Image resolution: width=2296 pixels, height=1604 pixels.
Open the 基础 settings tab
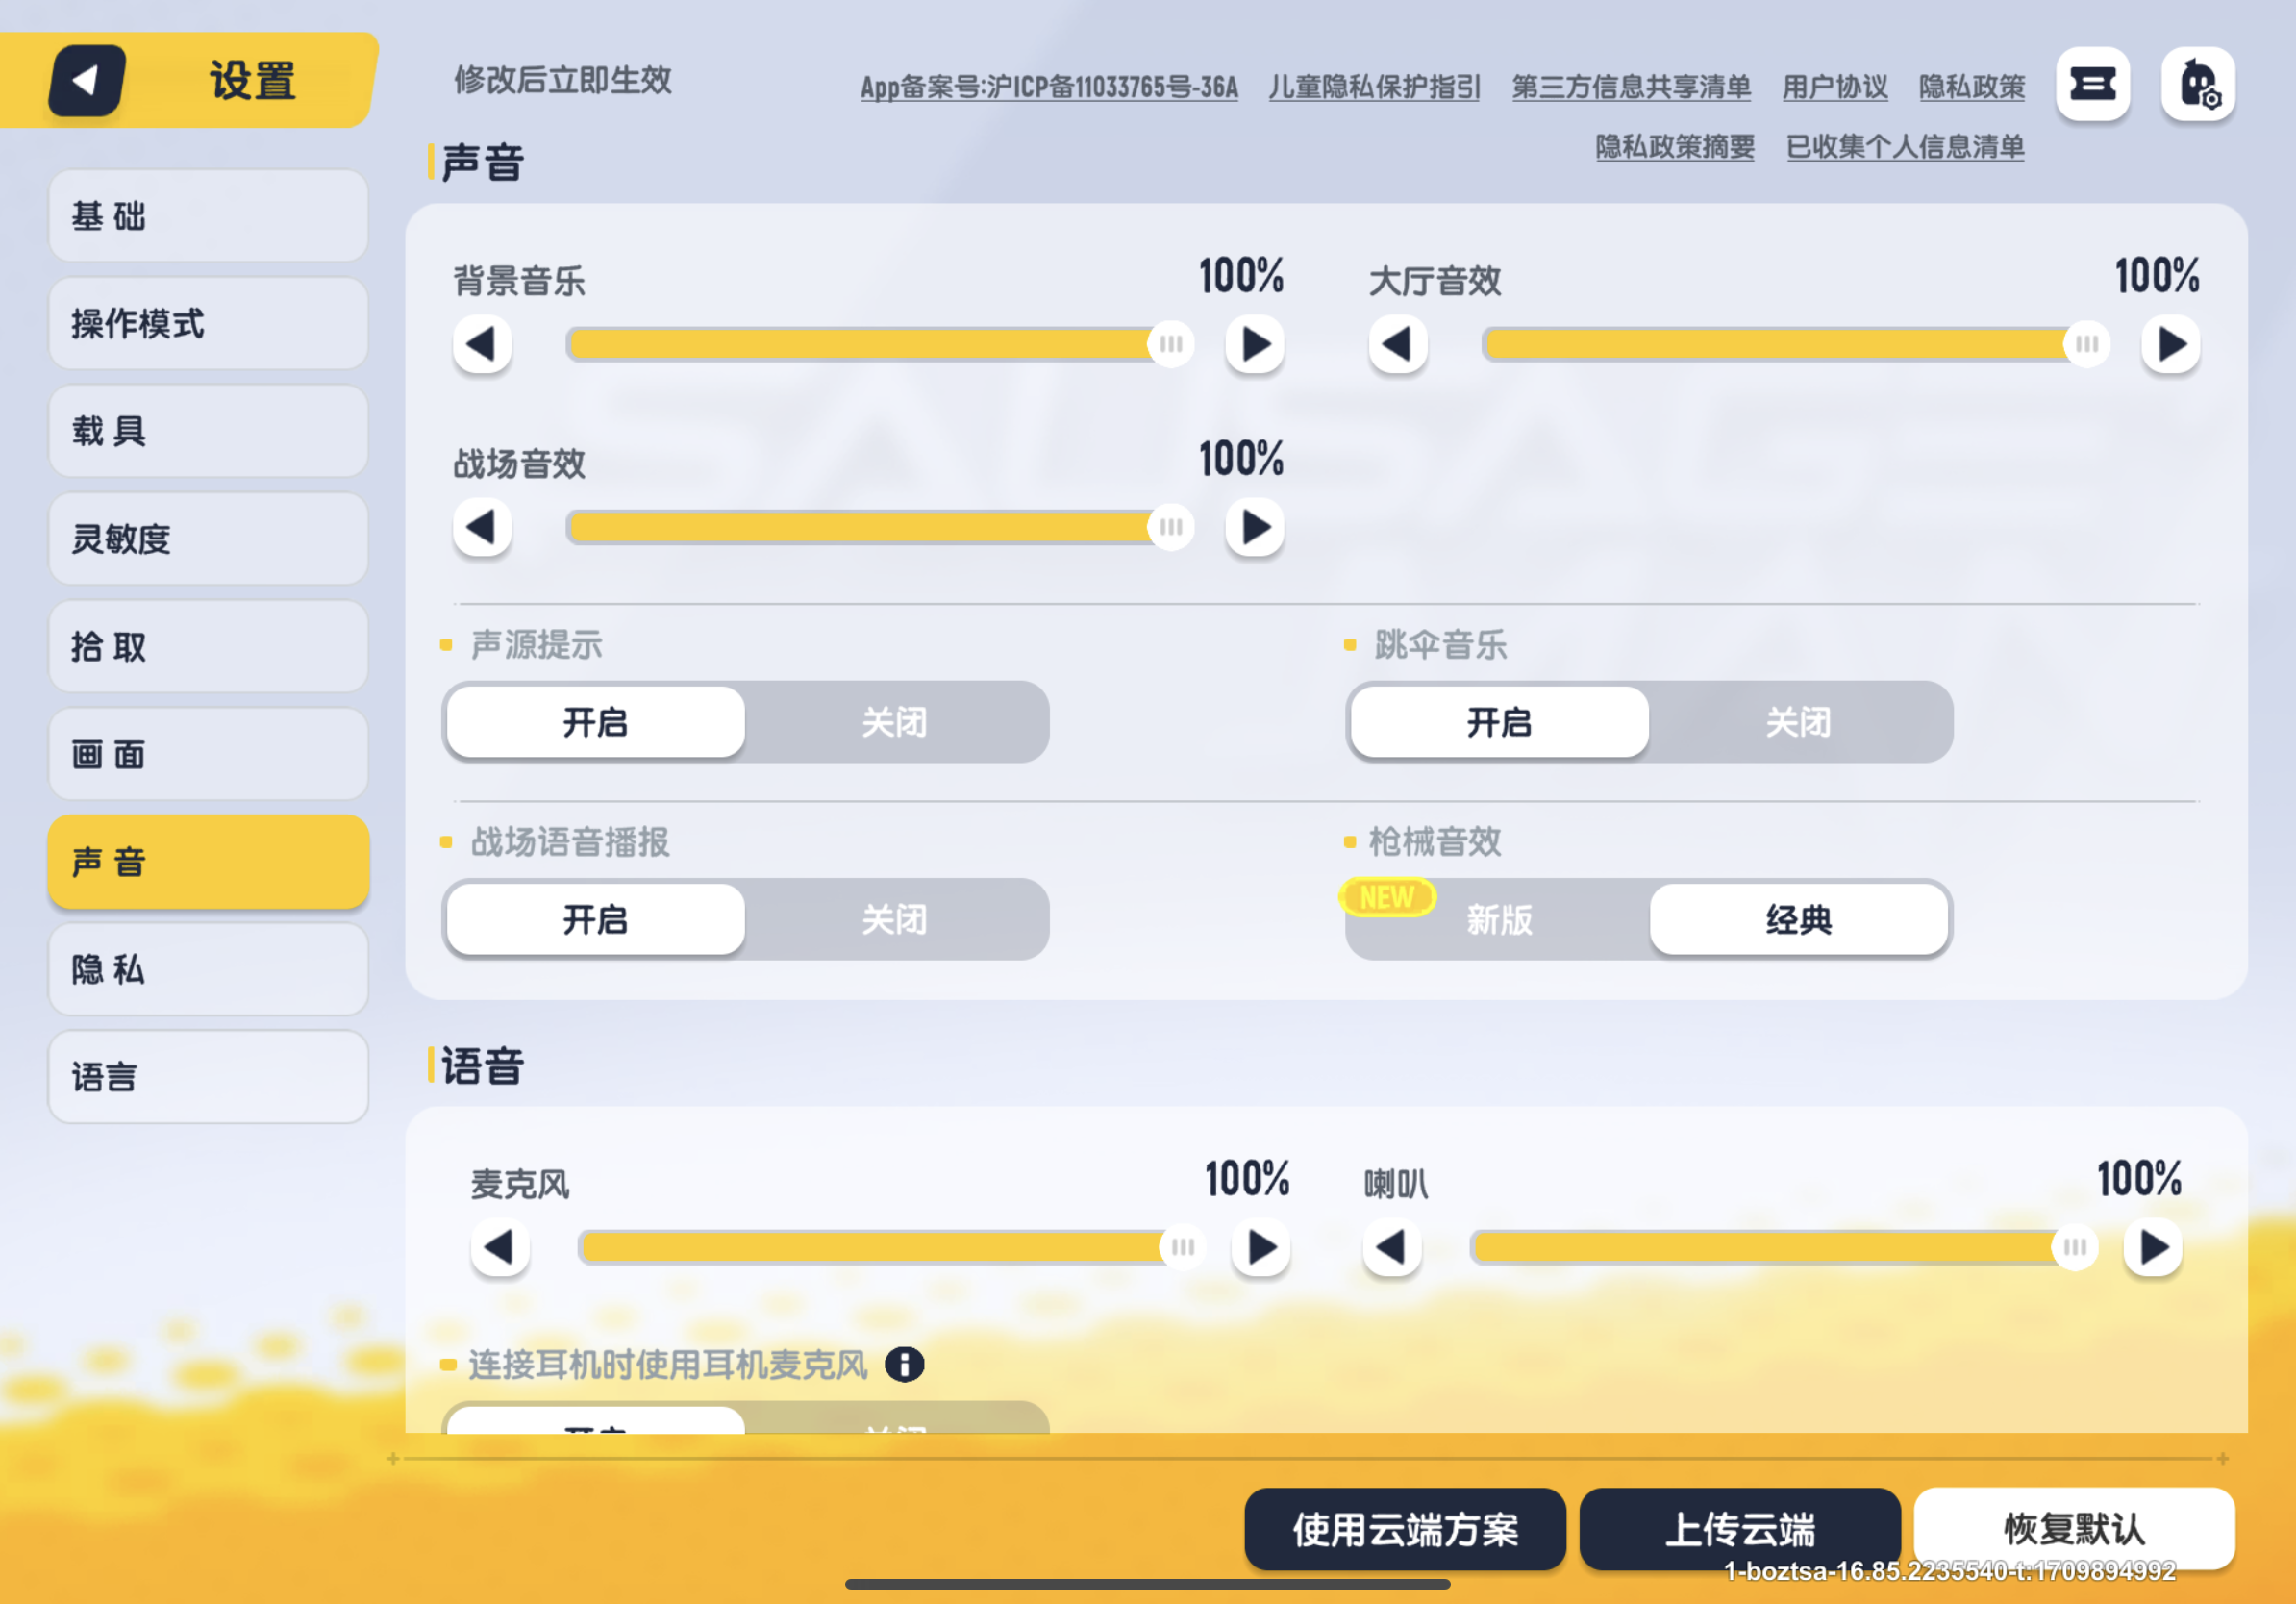pyautogui.click(x=208, y=216)
